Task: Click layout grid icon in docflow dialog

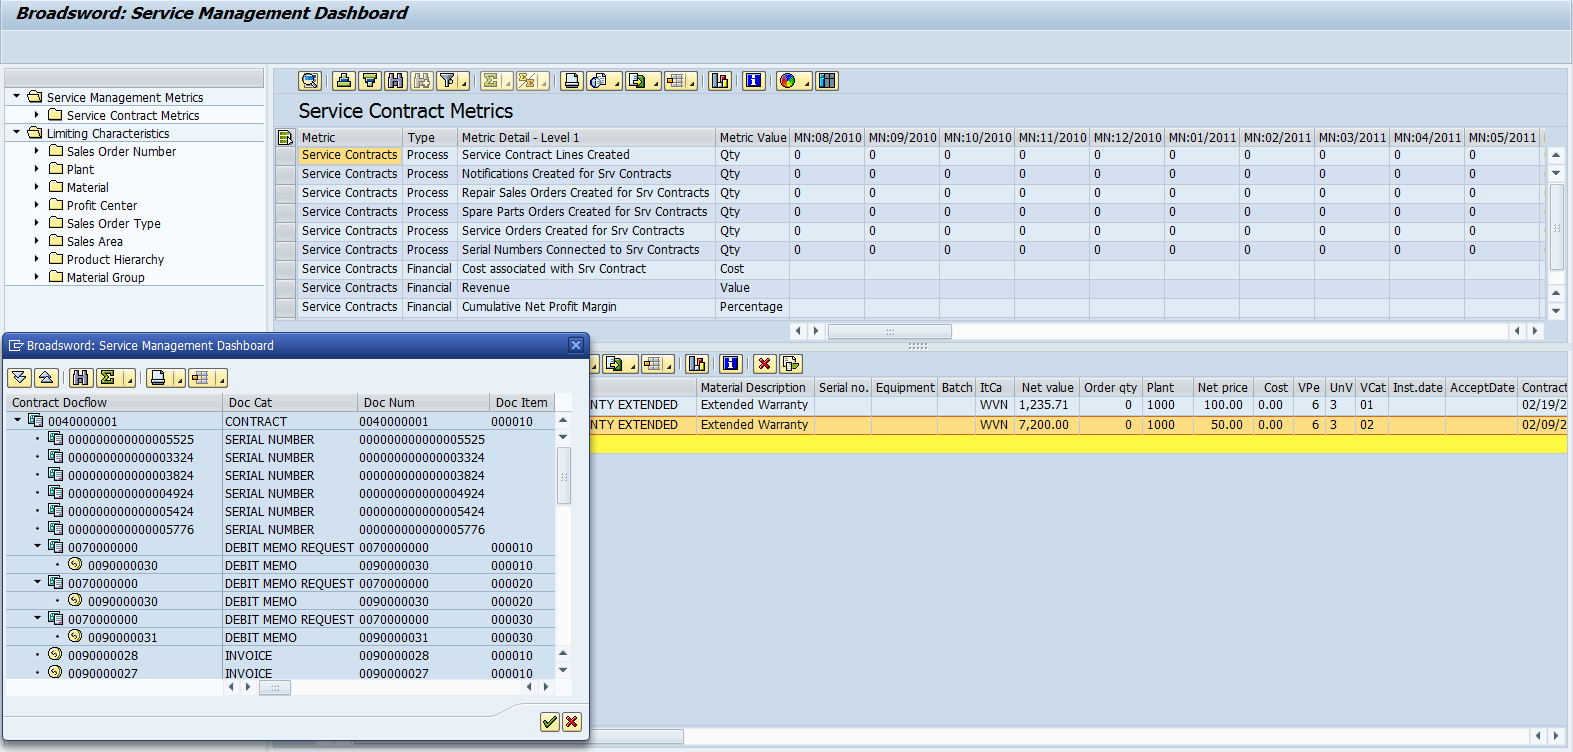Action: (x=200, y=377)
